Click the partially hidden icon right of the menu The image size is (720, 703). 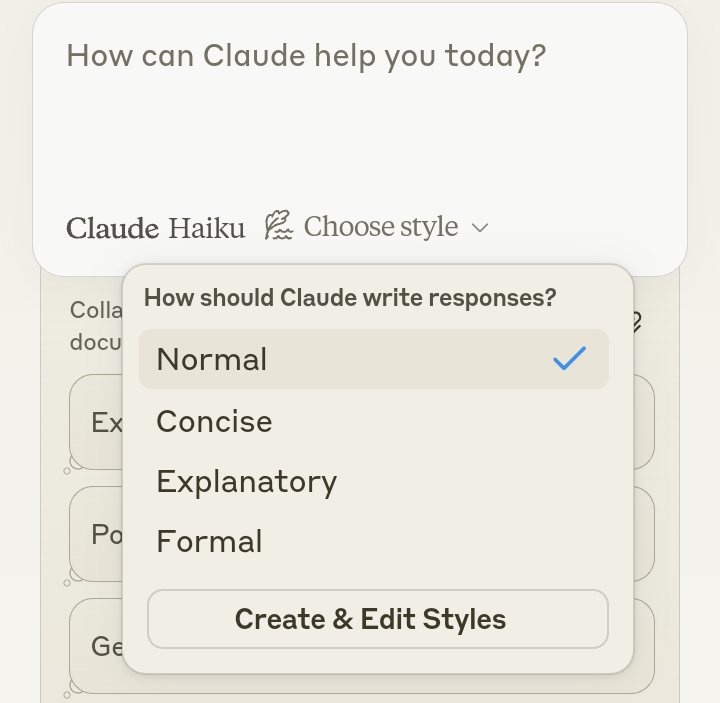[x=635, y=323]
